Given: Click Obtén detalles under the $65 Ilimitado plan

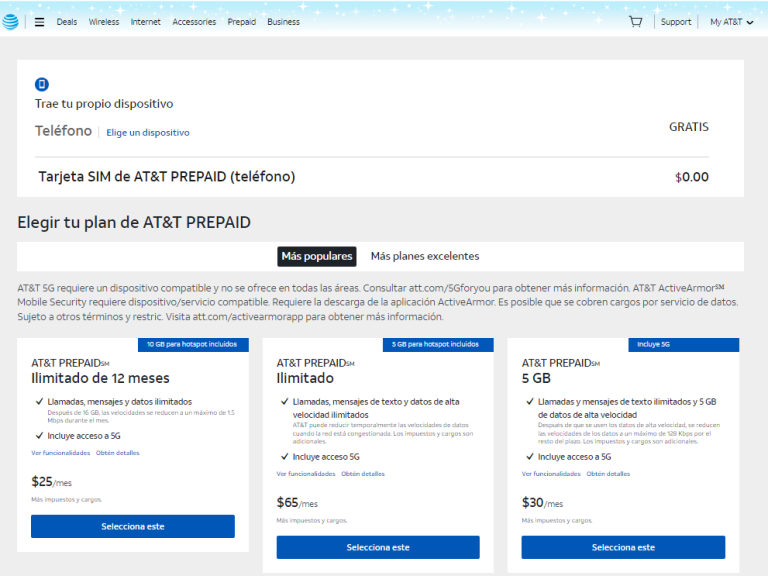Looking at the screenshot, I should [x=362, y=474].
